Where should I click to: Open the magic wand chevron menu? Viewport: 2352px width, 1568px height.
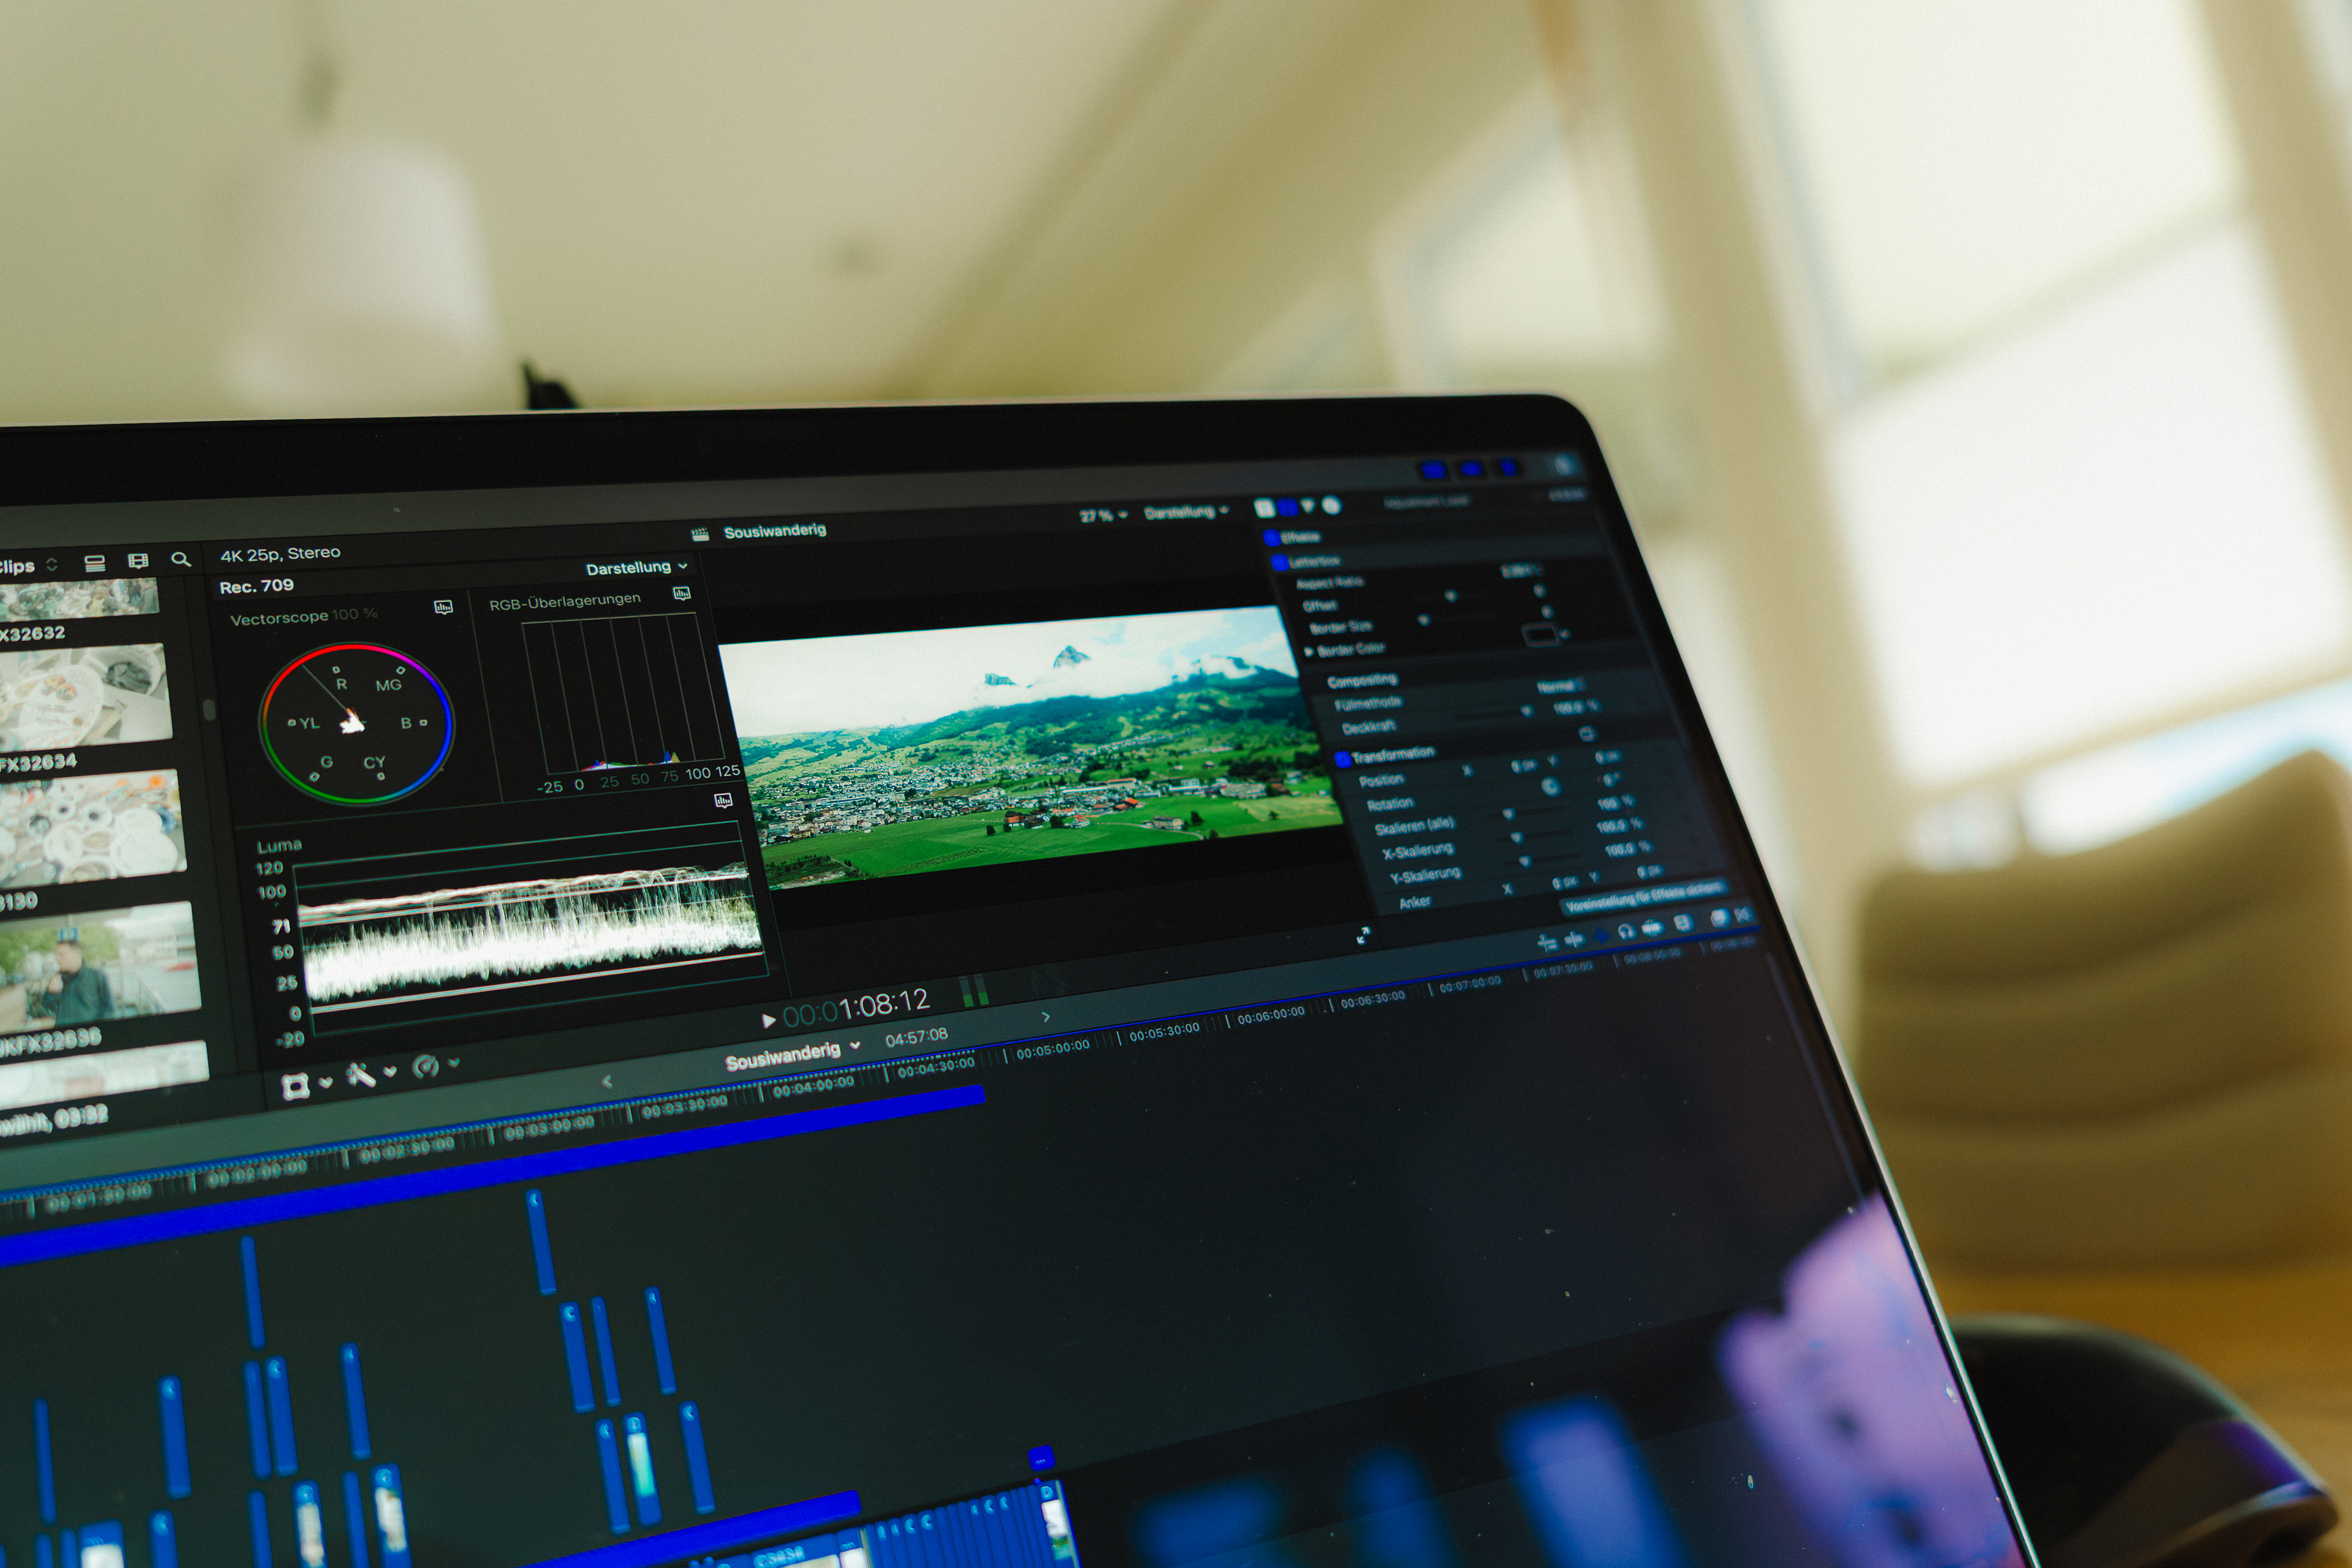coord(390,1072)
